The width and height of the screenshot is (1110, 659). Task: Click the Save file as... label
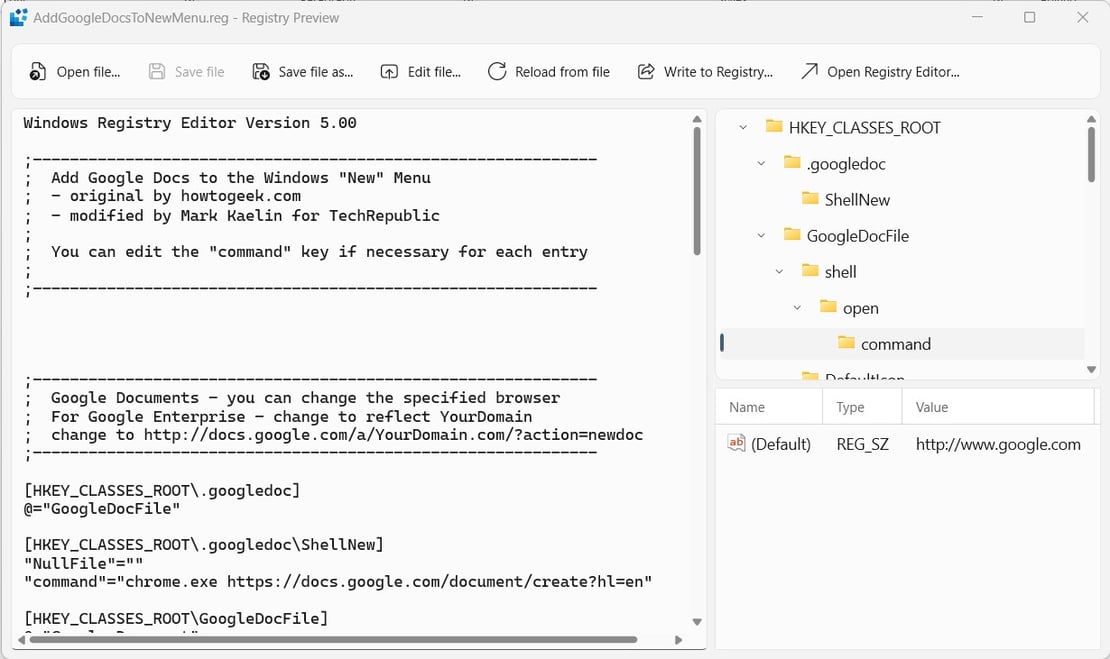316,72
